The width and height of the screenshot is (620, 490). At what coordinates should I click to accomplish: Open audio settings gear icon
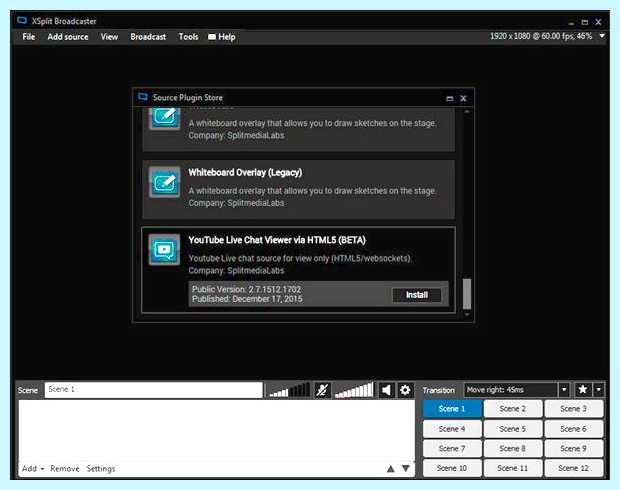pyautogui.click(x=405, y=390)
